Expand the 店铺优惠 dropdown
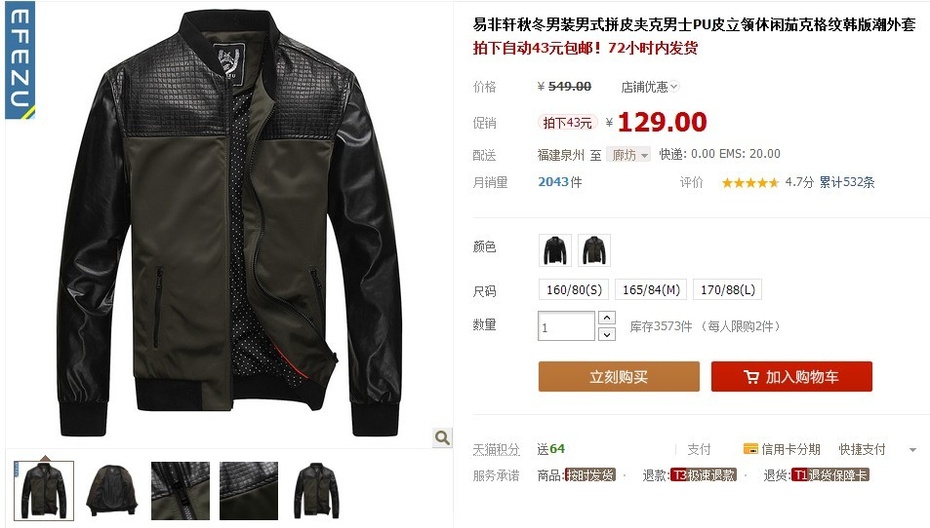Image resolution: width=930 pixels, height=528 pixels. [649, 87]
